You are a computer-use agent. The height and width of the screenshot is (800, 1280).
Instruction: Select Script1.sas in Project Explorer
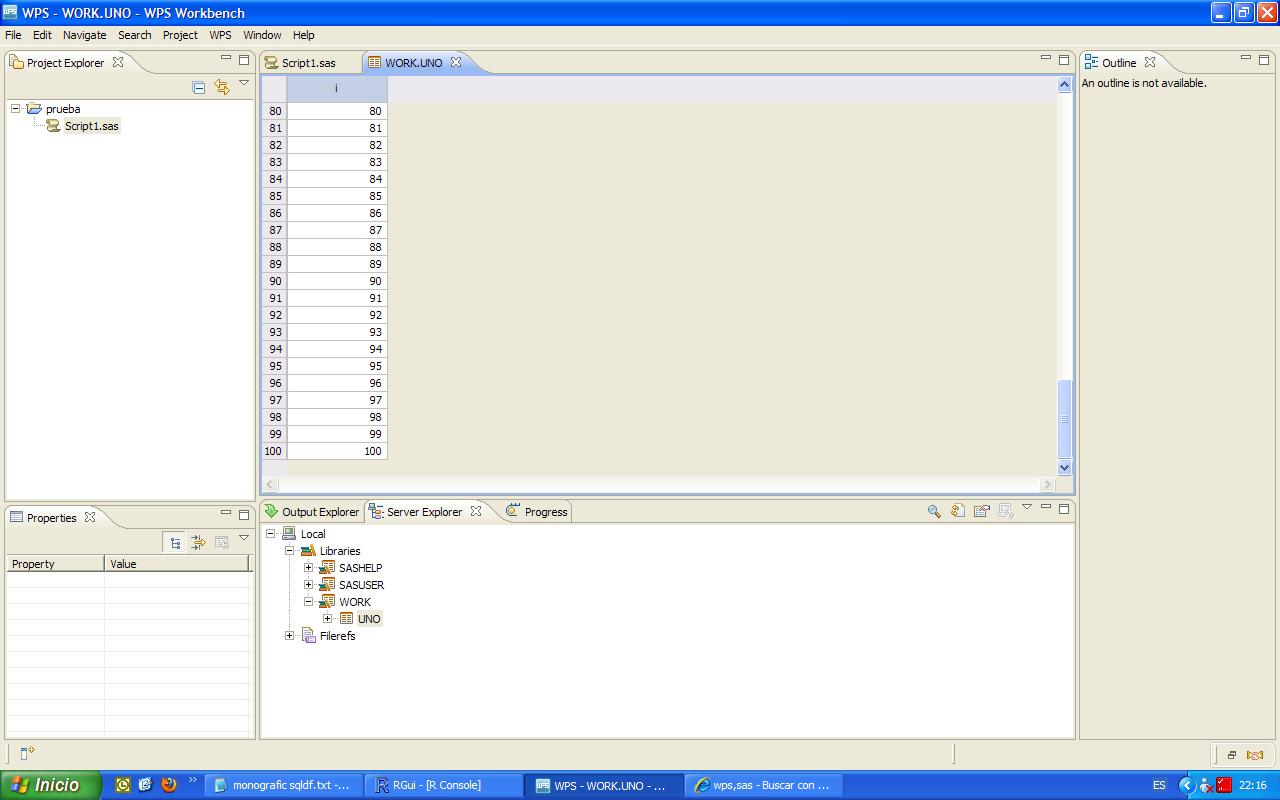click(x=91, y=126)
